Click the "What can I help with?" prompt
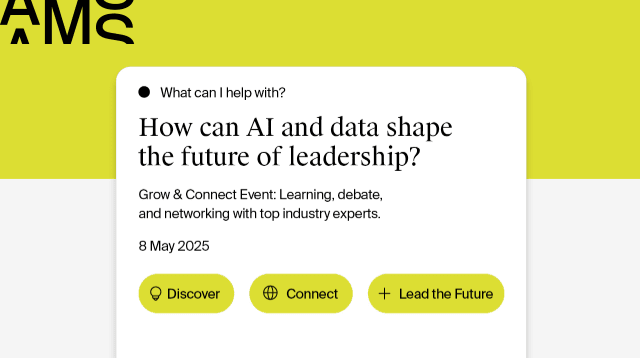The image size is (640, 360). 223,93
